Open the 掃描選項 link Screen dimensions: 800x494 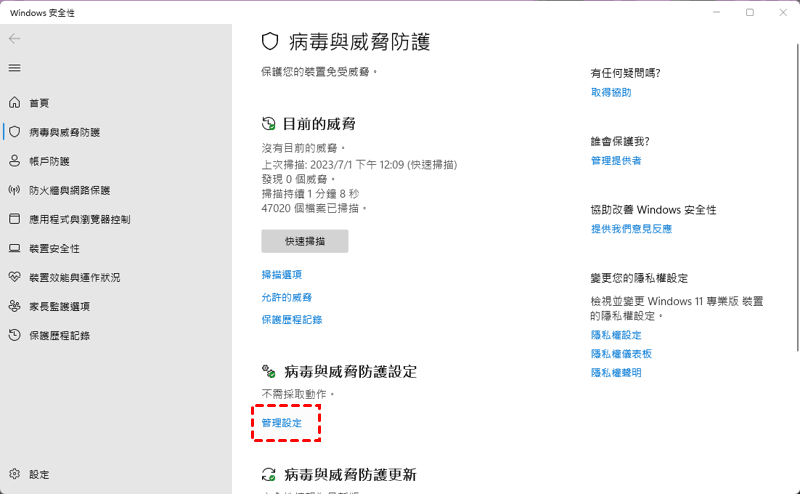pos(281,274)
